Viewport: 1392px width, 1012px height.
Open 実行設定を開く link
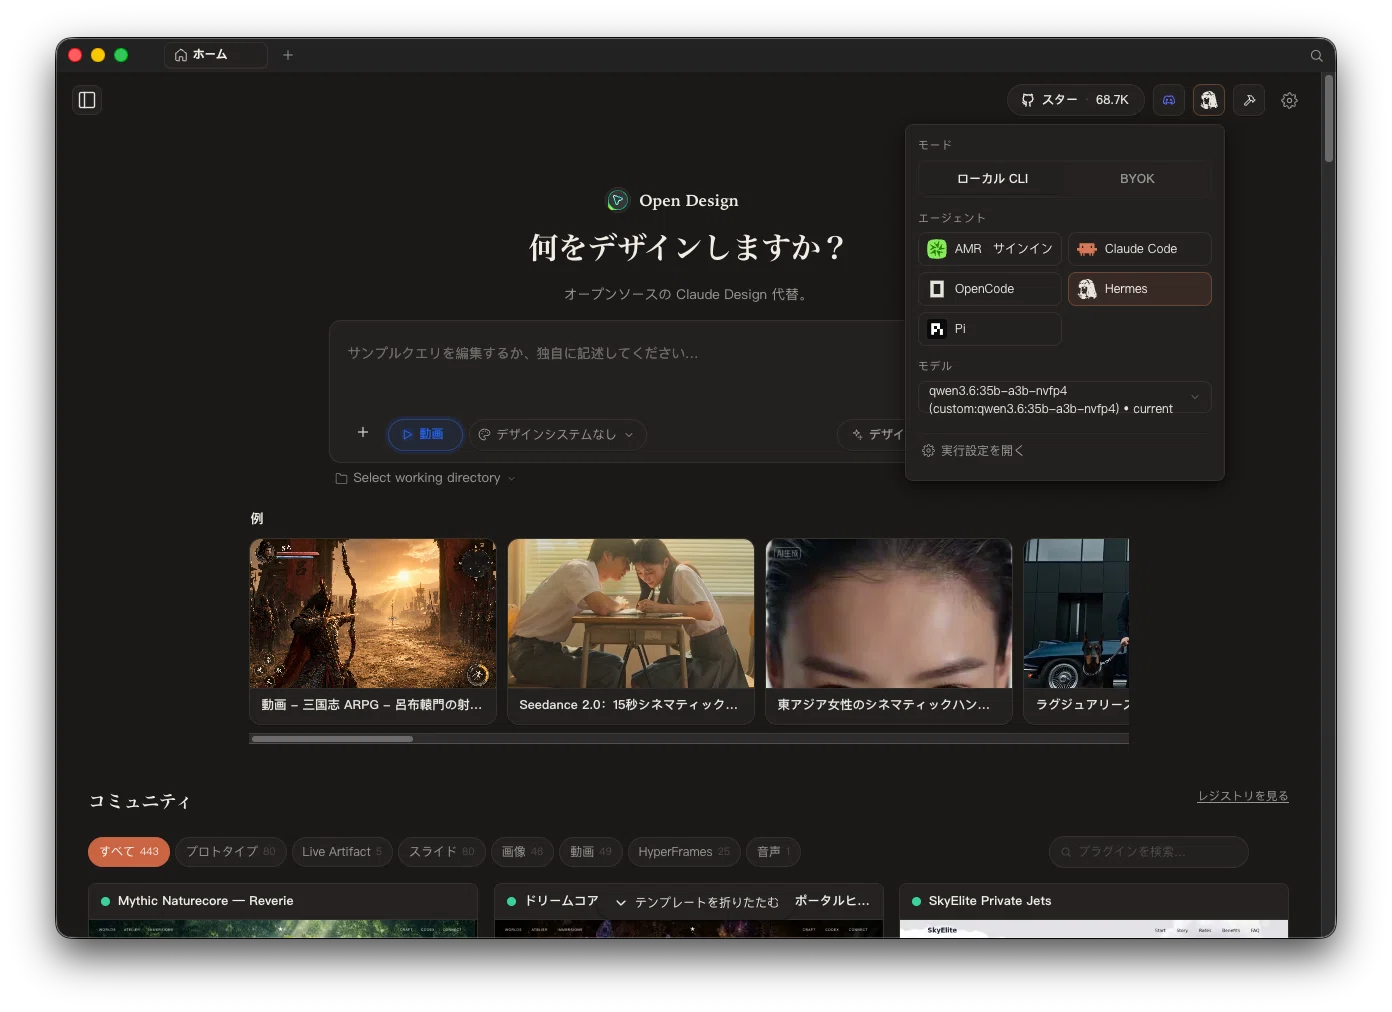point(973,451)
